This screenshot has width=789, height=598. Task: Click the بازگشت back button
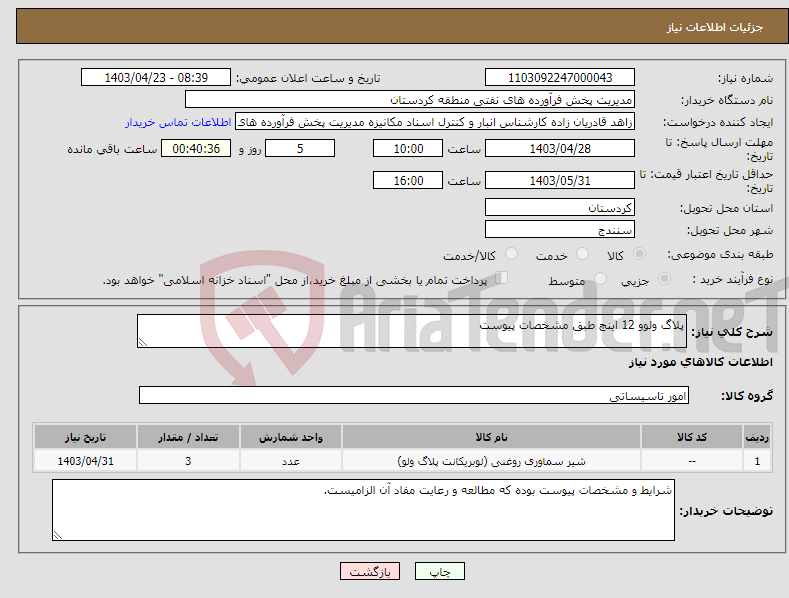[x=370, y=571]
